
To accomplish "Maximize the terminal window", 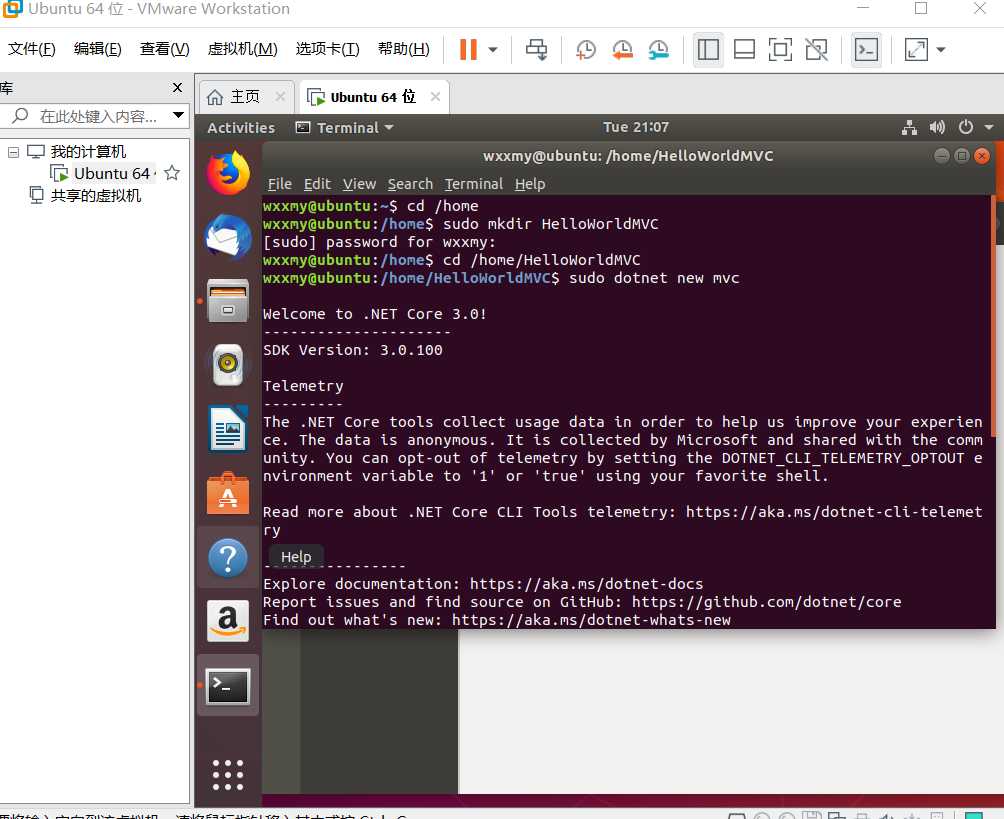I will (x=962, y=156).
